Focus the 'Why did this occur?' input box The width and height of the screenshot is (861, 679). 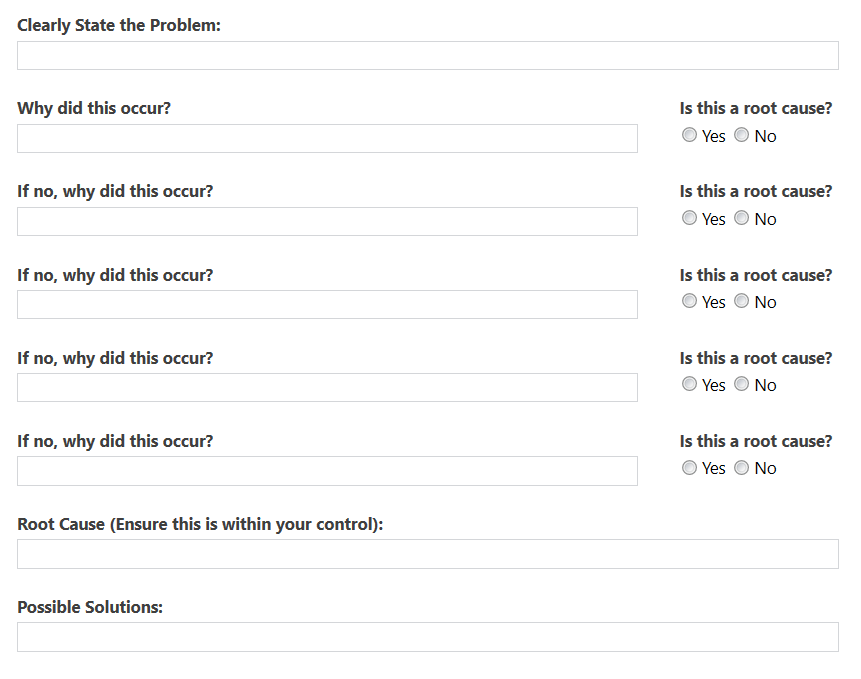tap(327, 138)
